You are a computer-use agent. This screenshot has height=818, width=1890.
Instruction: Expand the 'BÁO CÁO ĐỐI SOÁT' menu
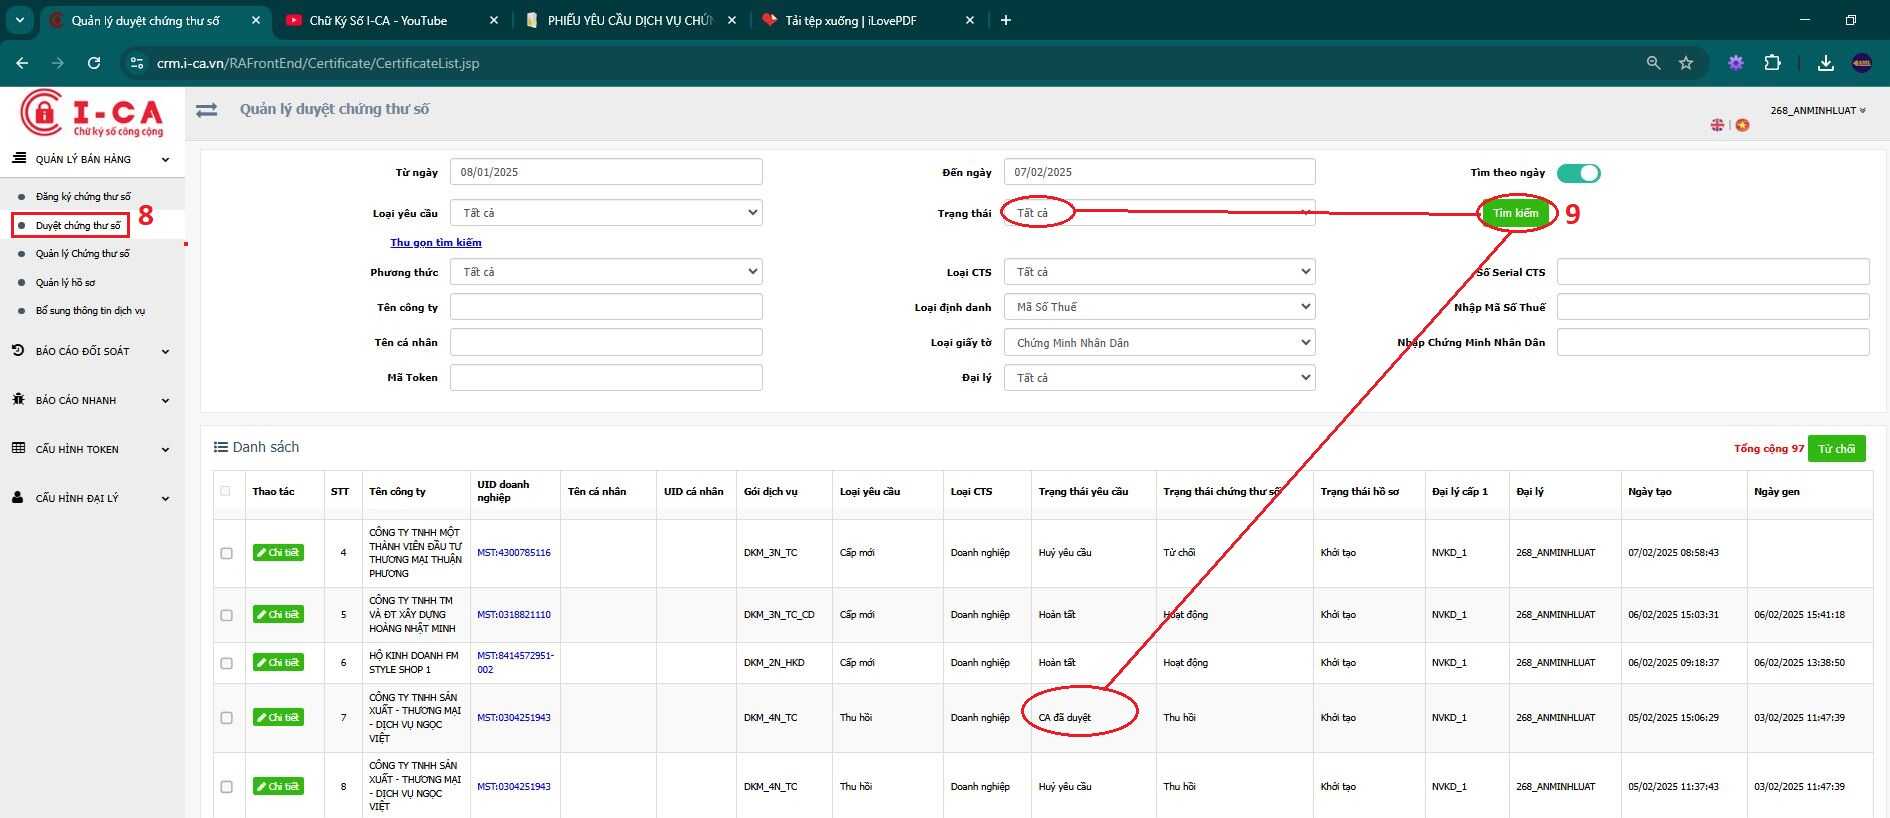[x=92, y=352]
